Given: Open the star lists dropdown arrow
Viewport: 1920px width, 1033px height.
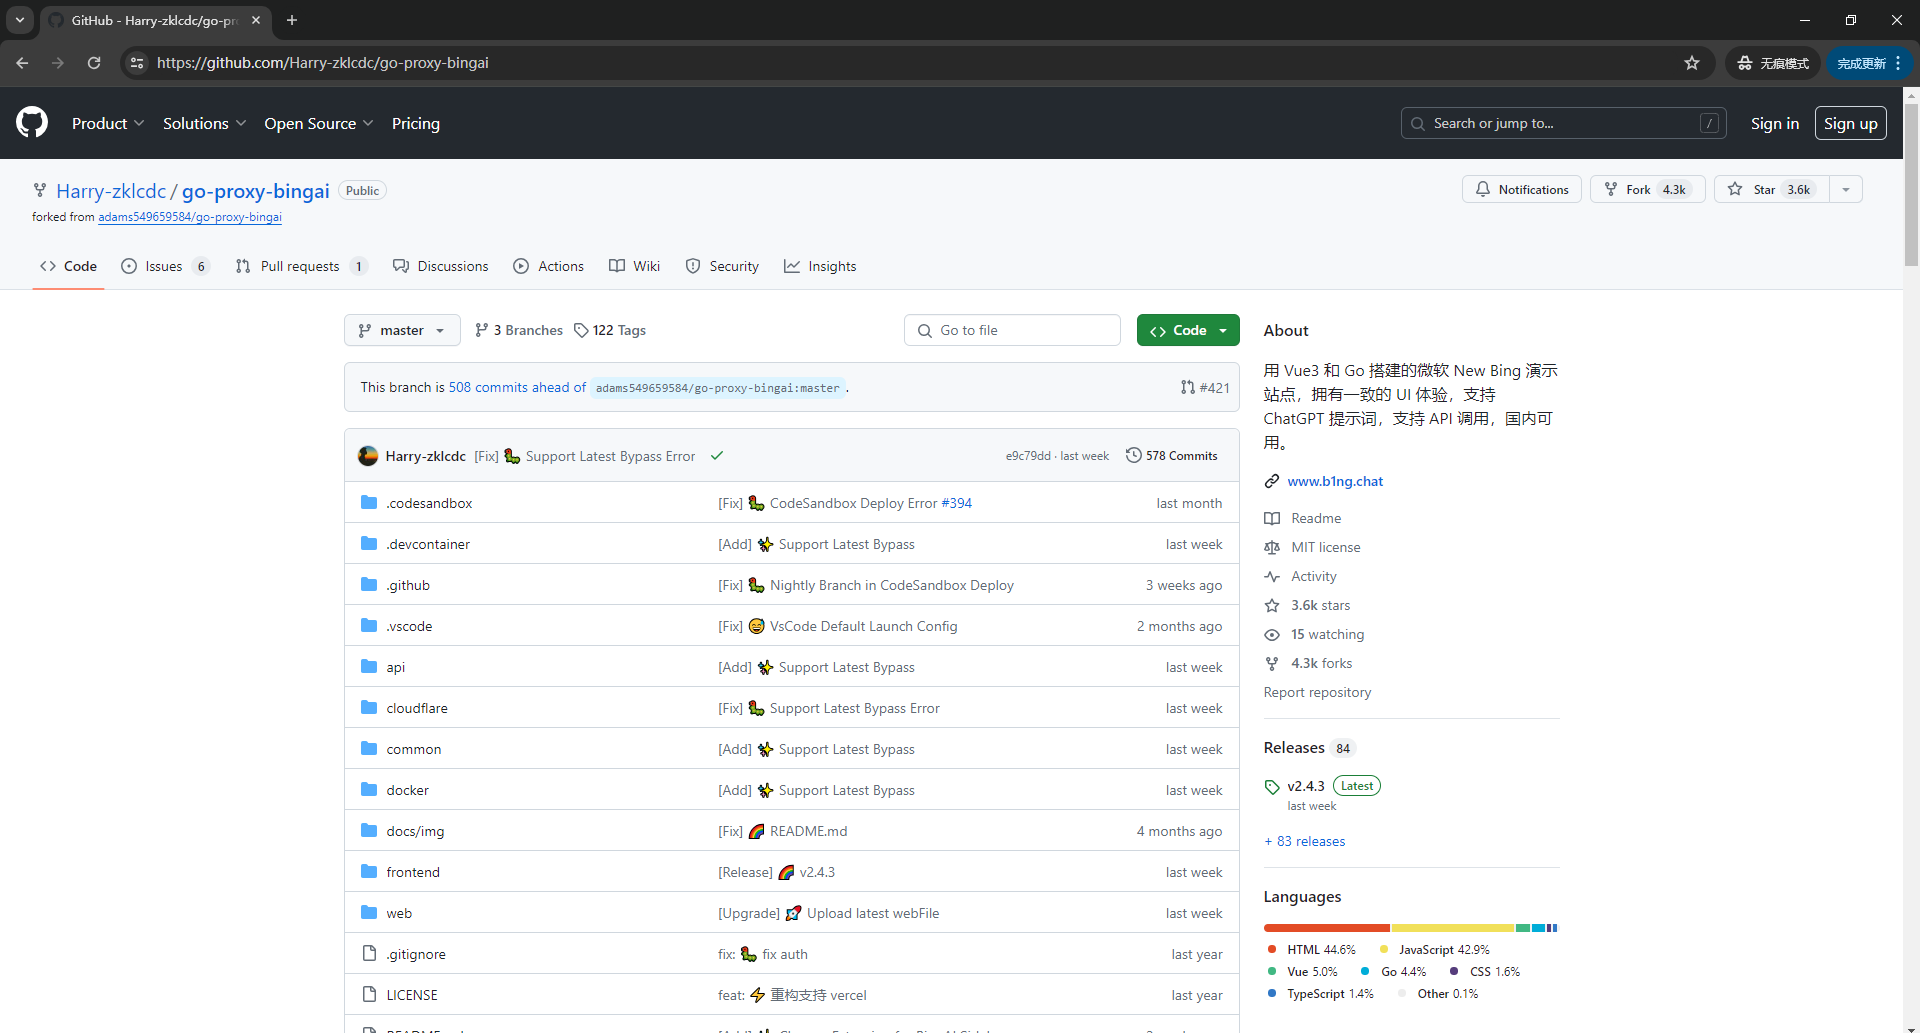Looking at the screenshot, I should (x=1846, y=190).
